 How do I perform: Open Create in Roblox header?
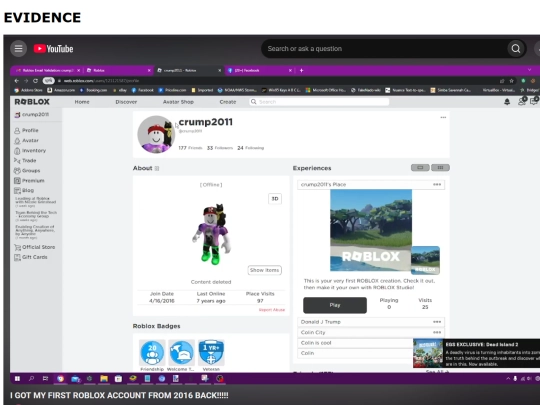(228, 102)
